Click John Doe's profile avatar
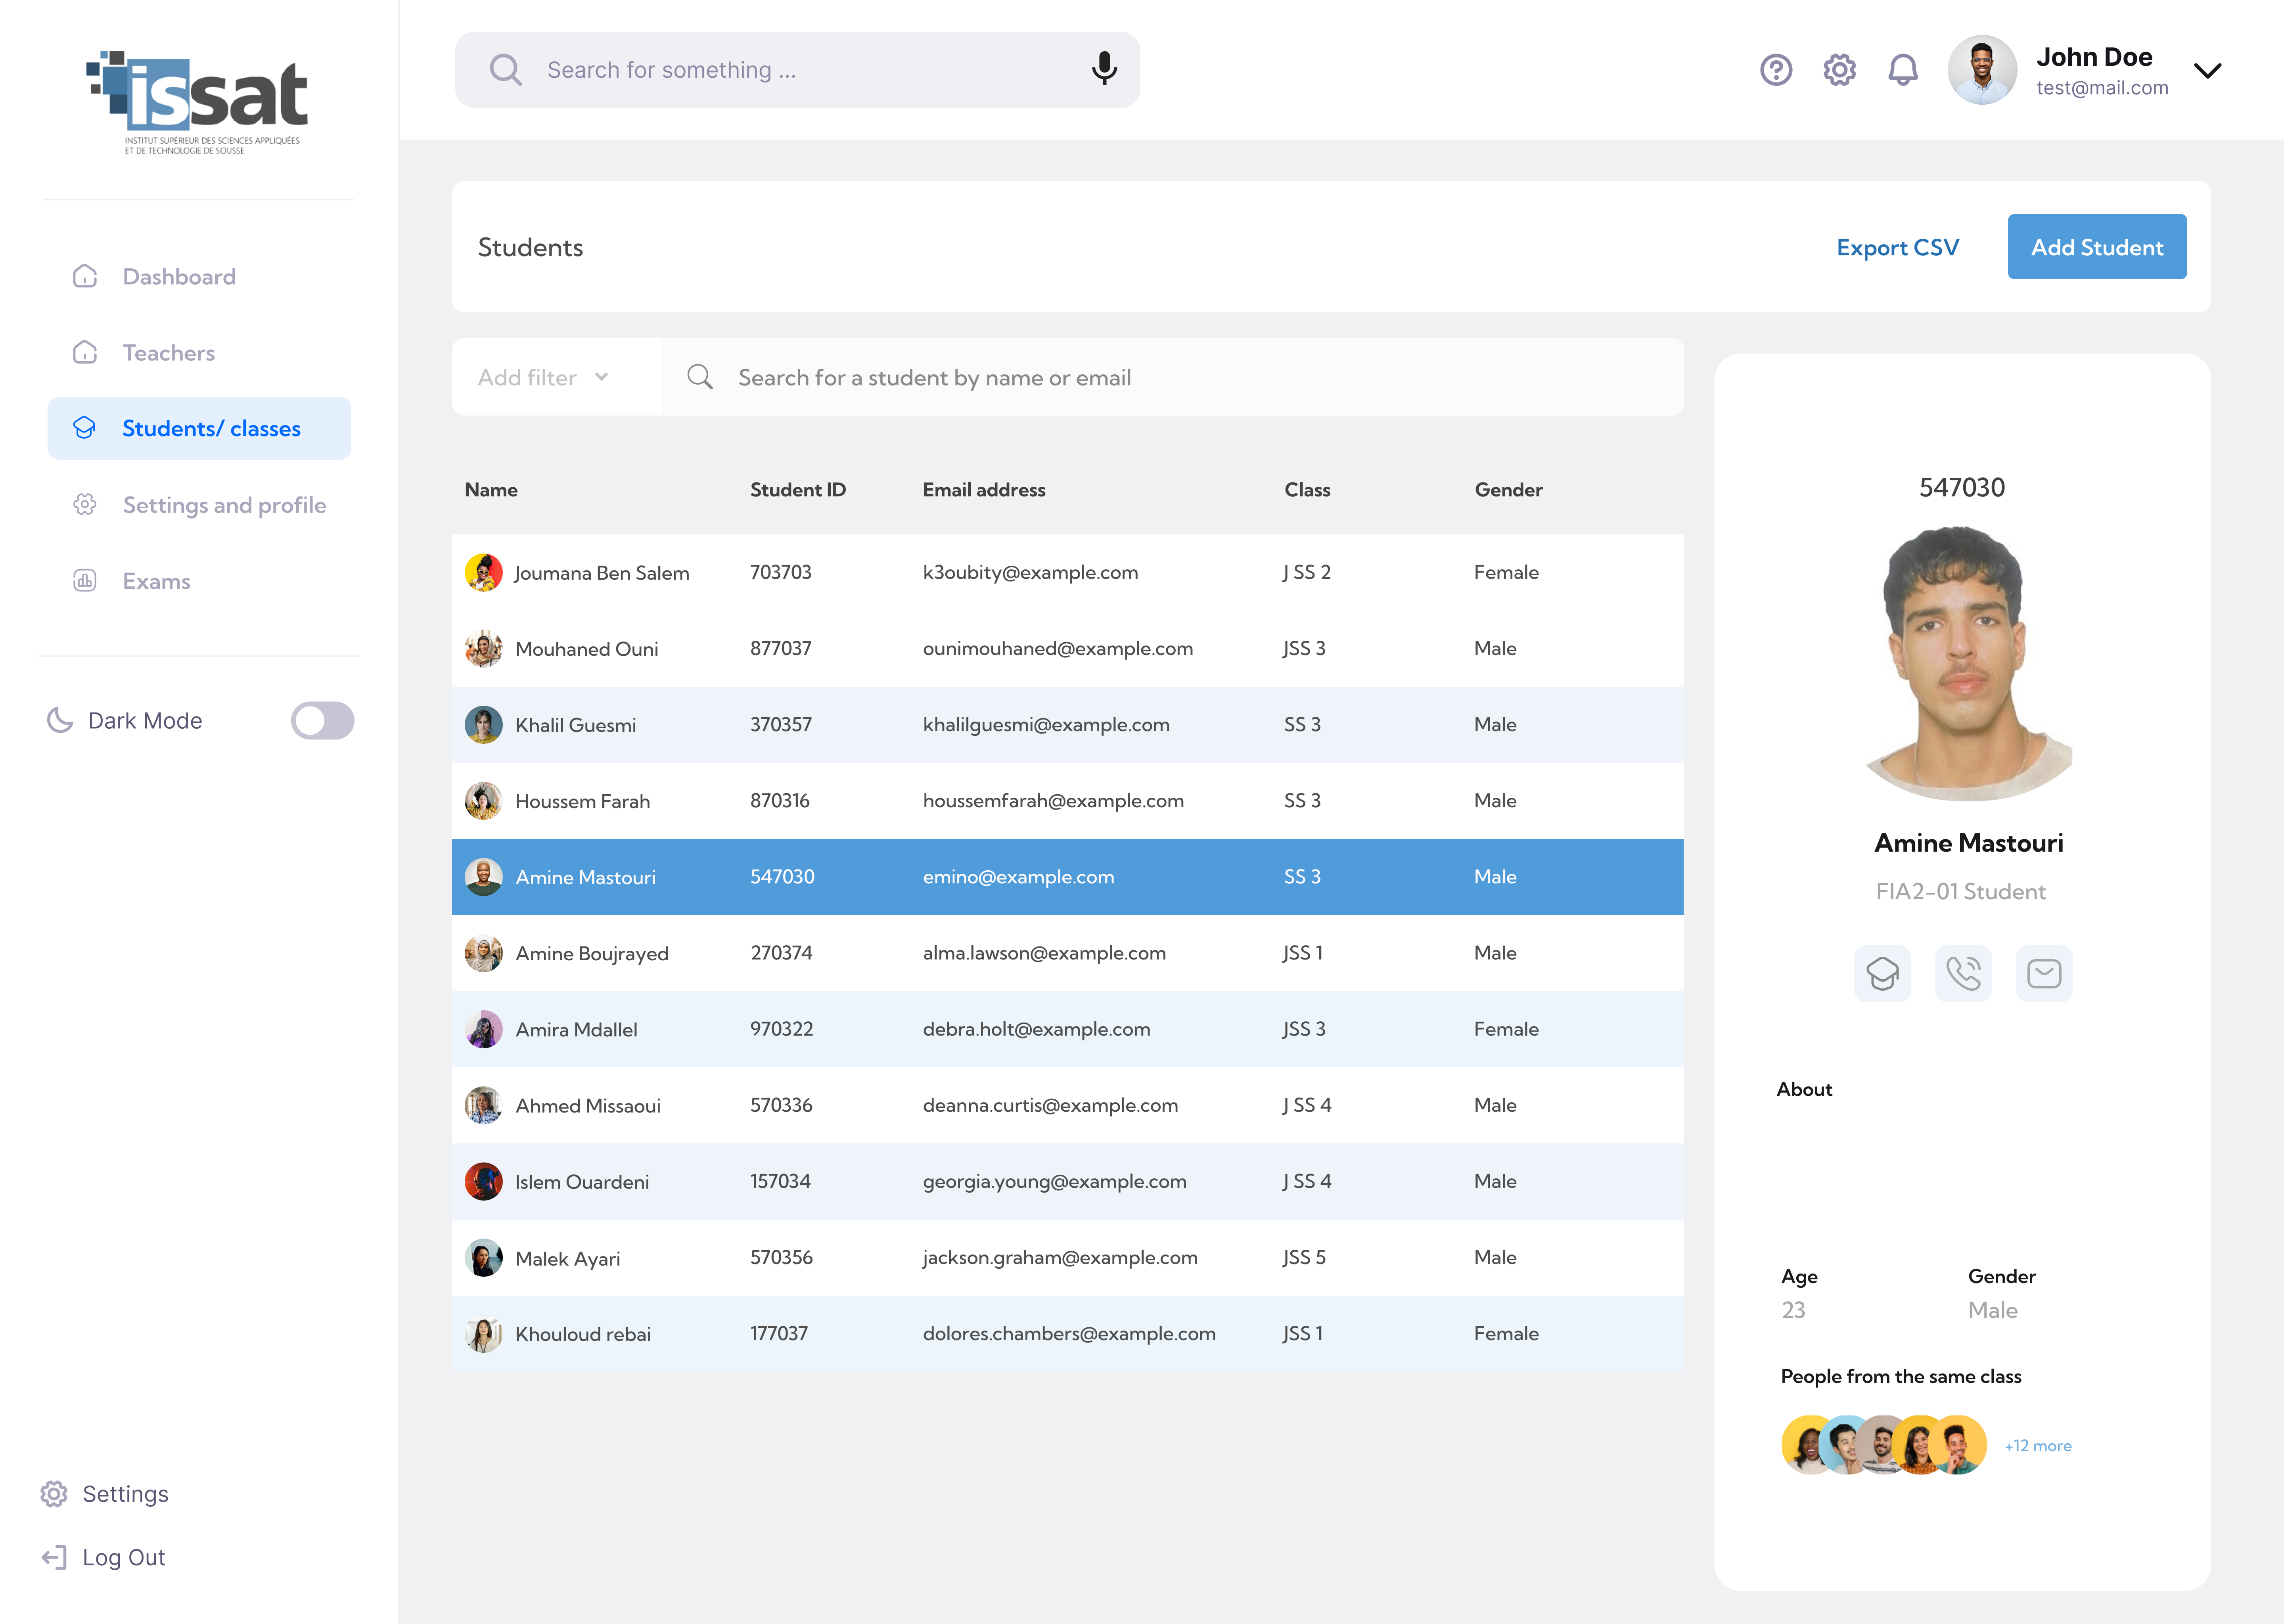This screenshot has width=2284, height=1624. (x=1982, y=70)
